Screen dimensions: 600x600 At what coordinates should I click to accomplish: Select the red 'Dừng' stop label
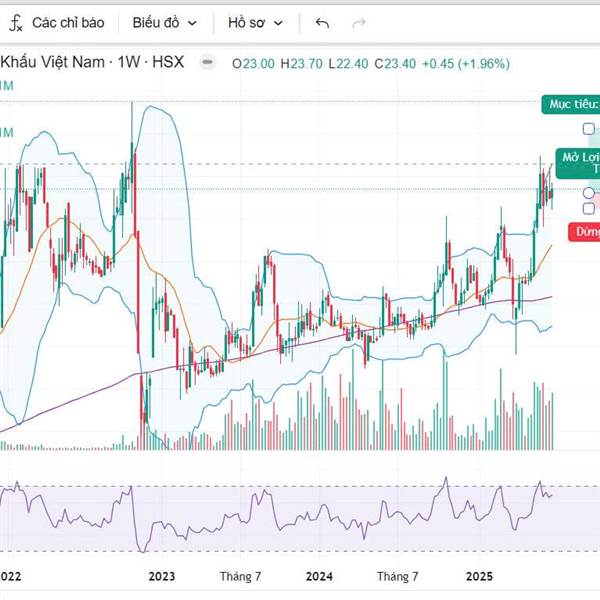pos(584,232)
